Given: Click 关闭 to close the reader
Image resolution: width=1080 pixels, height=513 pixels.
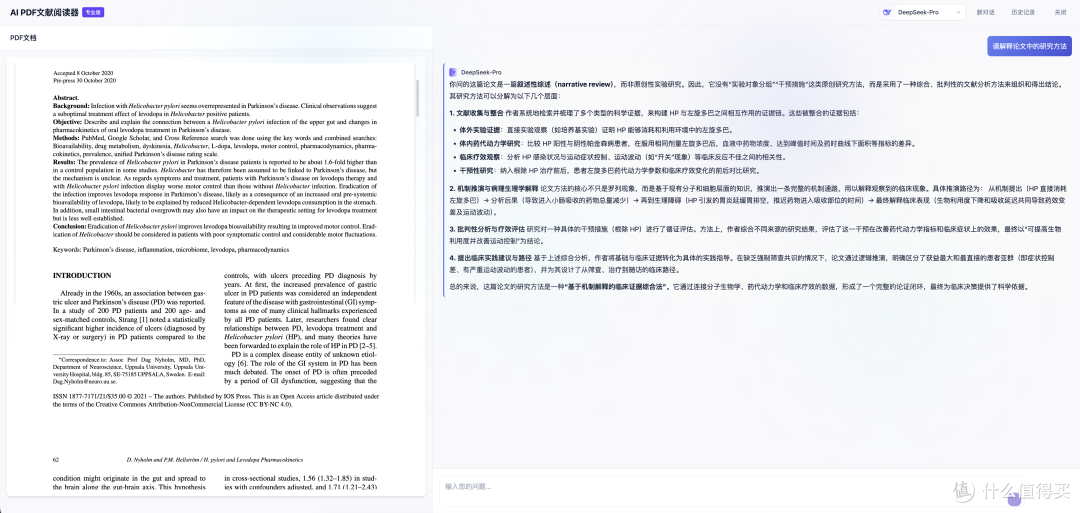Looking at the screenshot, I should (1060, 12).
